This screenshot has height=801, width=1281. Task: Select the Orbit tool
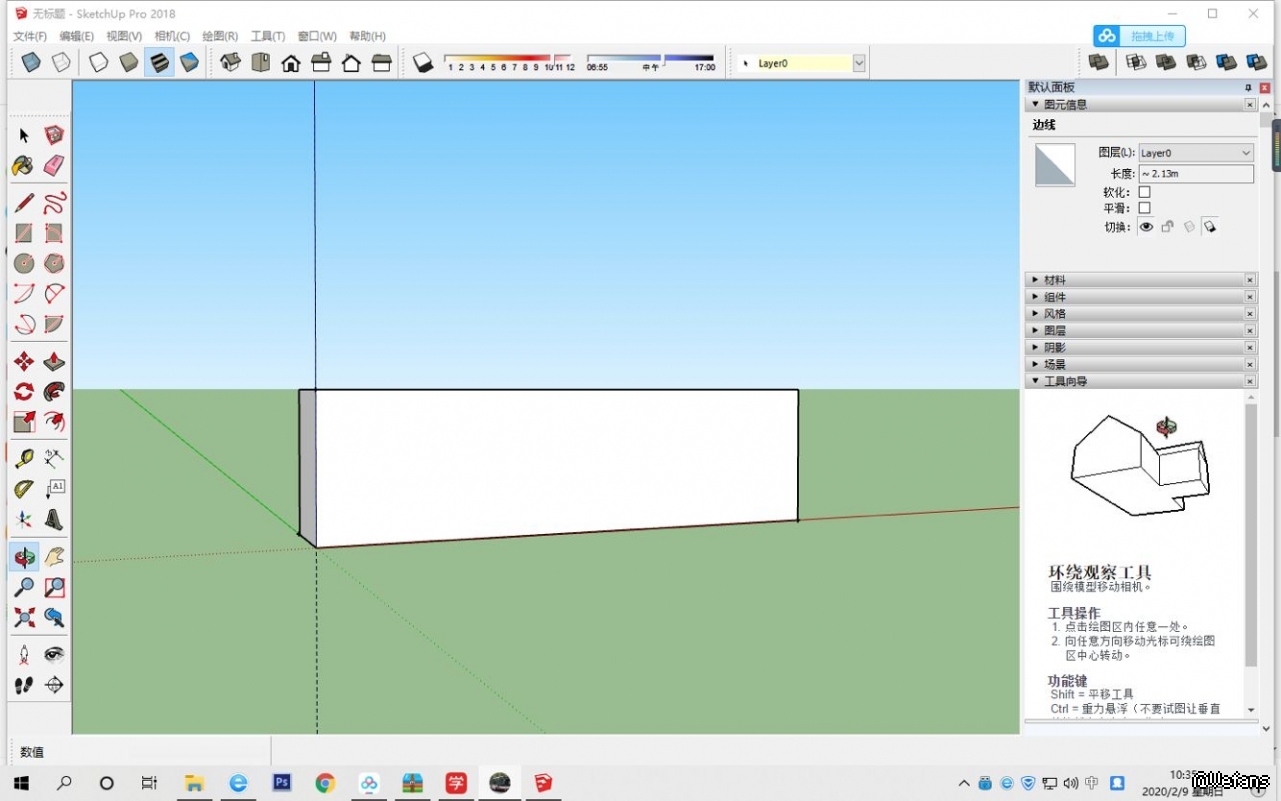(24, 557)
